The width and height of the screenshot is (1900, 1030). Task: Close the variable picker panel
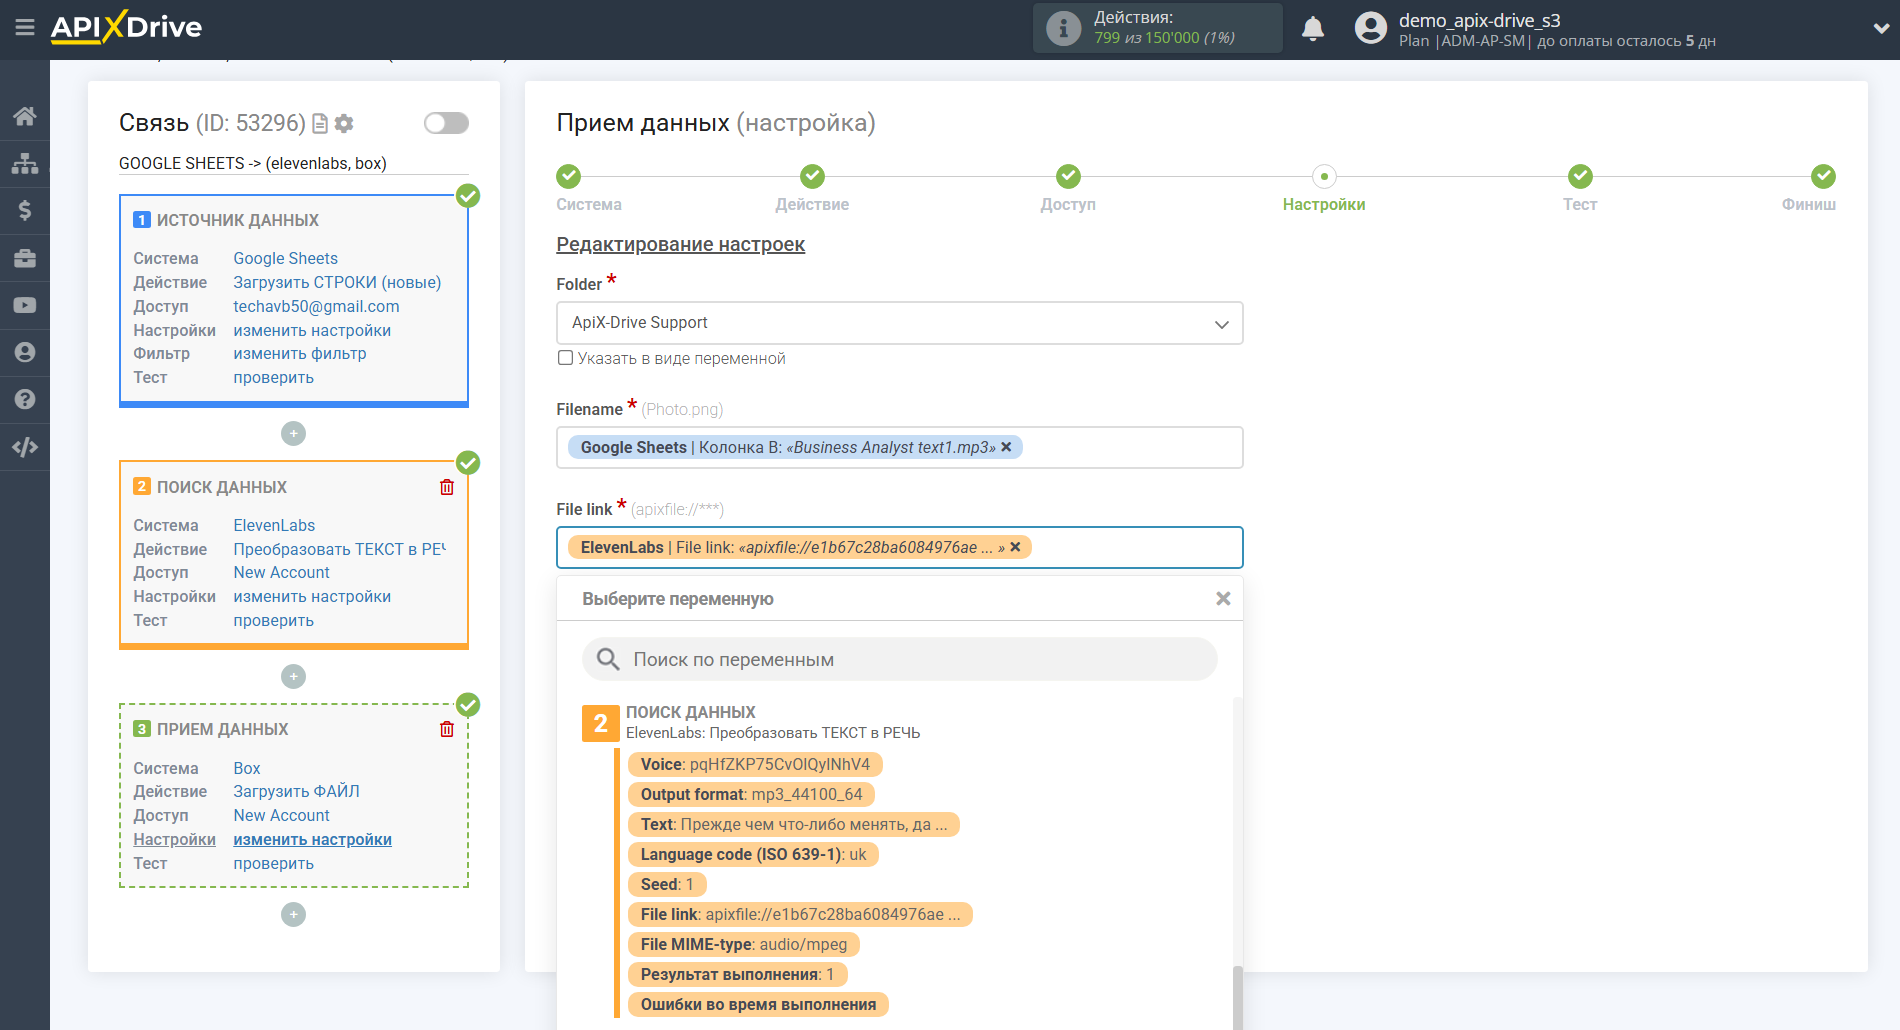click(1222, 599)
